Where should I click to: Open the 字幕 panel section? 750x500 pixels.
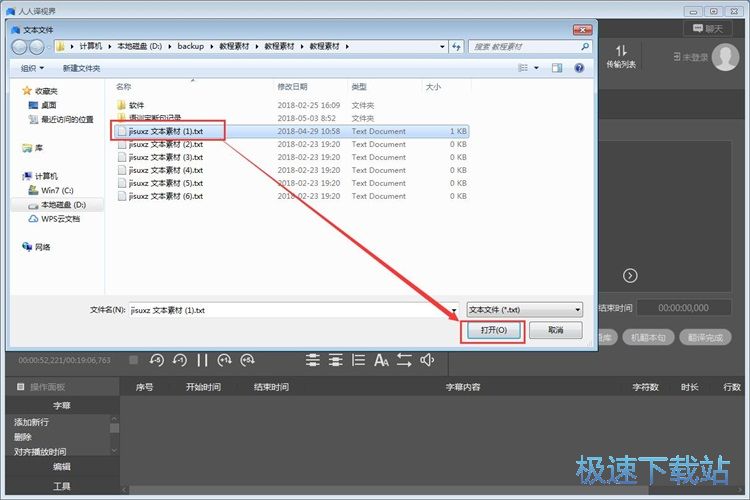(62, 405)
